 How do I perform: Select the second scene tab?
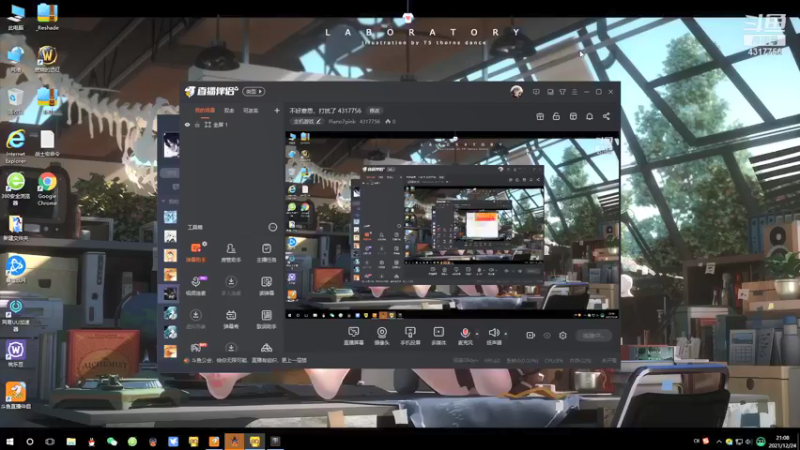pos(229,110)
